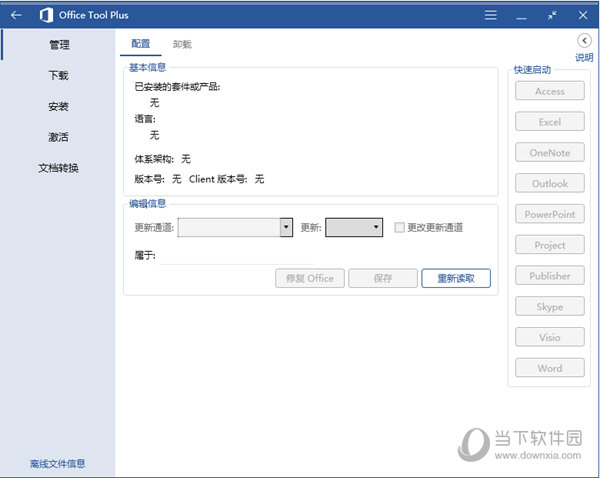Launch OneNote from quick start
This screenshot has width=600, height=478.
549,153
